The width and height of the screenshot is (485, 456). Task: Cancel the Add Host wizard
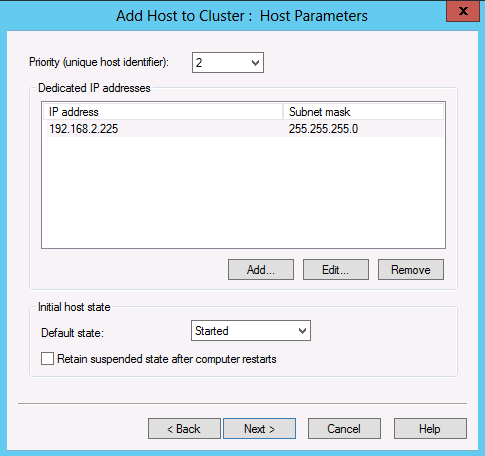coord(344,429)
